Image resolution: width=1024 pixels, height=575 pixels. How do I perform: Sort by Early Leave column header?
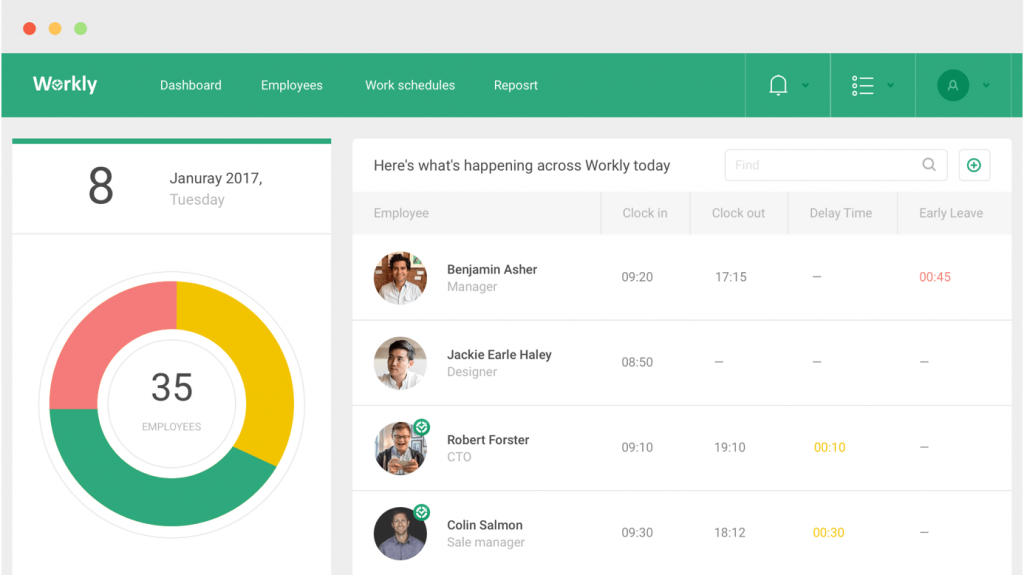[x=951, y=213]
